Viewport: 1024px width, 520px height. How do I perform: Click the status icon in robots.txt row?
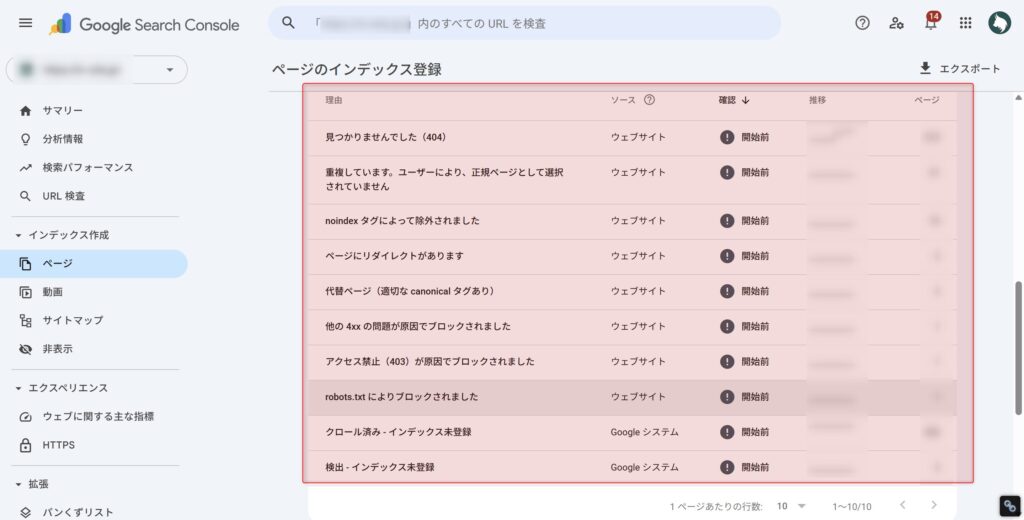point(727,397)
